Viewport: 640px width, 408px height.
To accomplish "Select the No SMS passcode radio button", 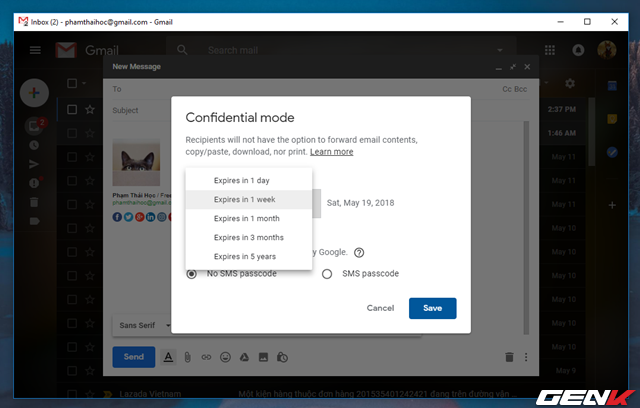I will pyautogui.click(x=191, y=274).
